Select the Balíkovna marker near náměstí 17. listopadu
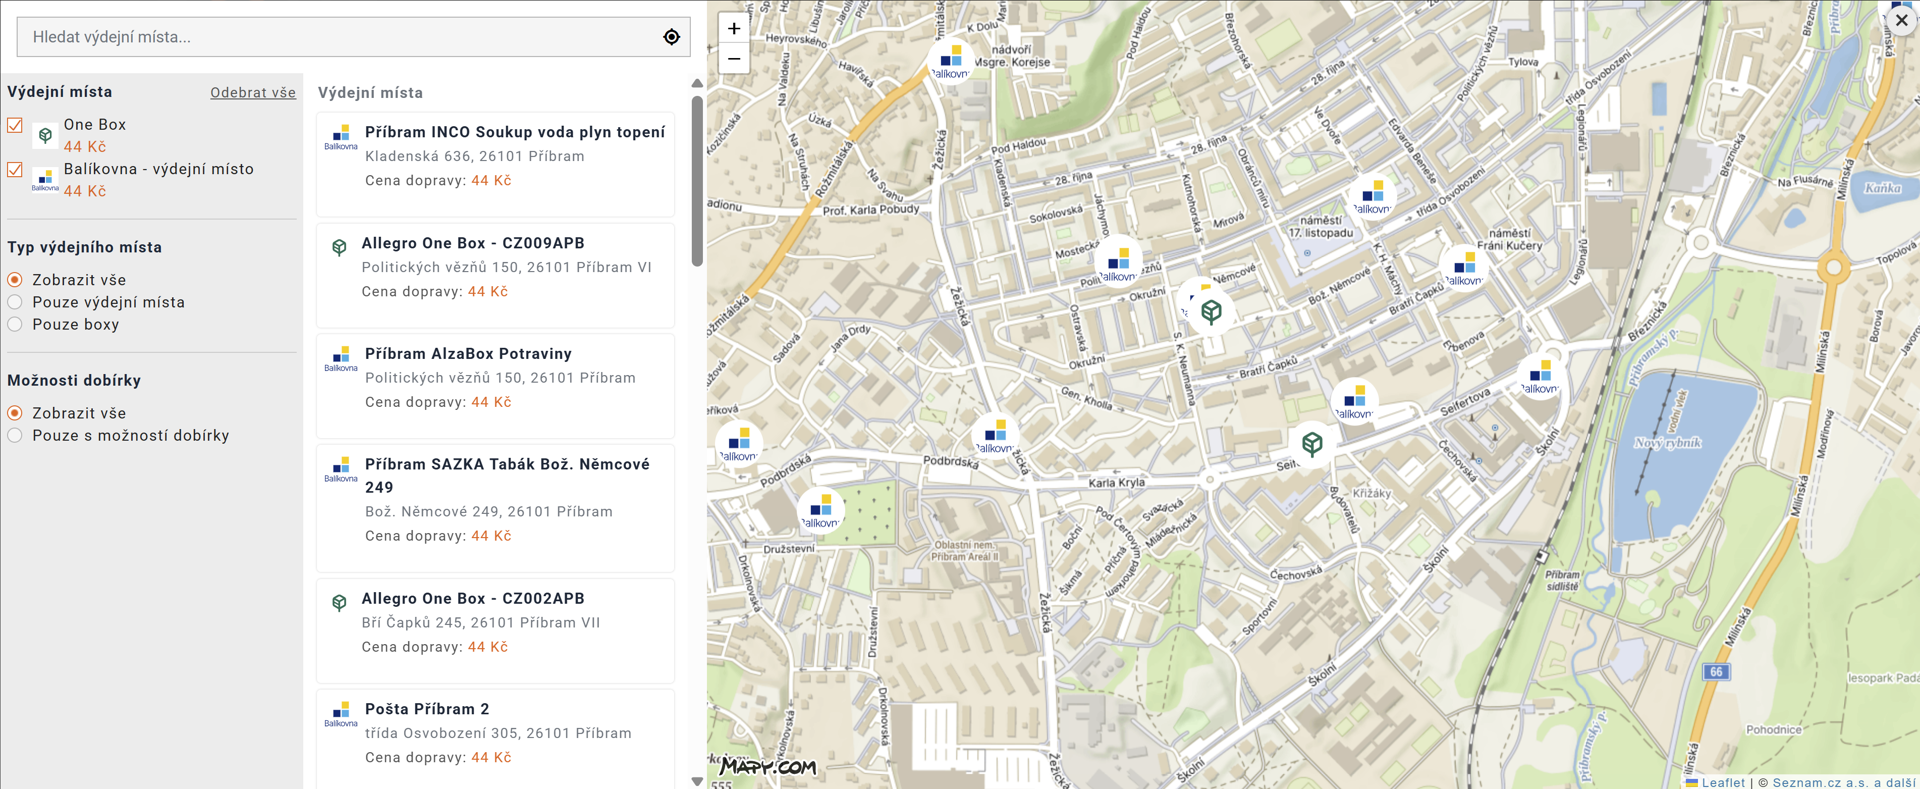 pyautogui.click(x=1372, y=196)
